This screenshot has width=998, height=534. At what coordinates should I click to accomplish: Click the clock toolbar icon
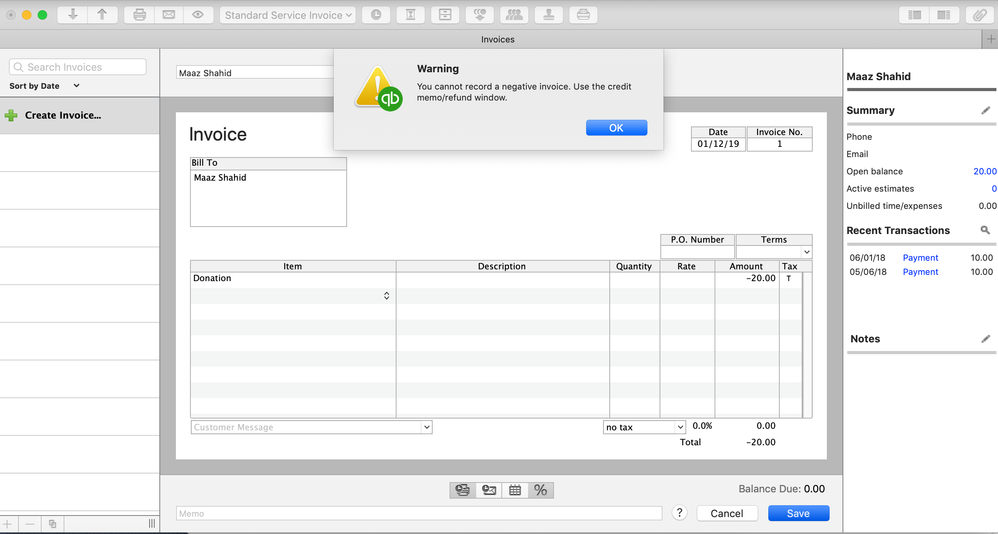point(376,15)
